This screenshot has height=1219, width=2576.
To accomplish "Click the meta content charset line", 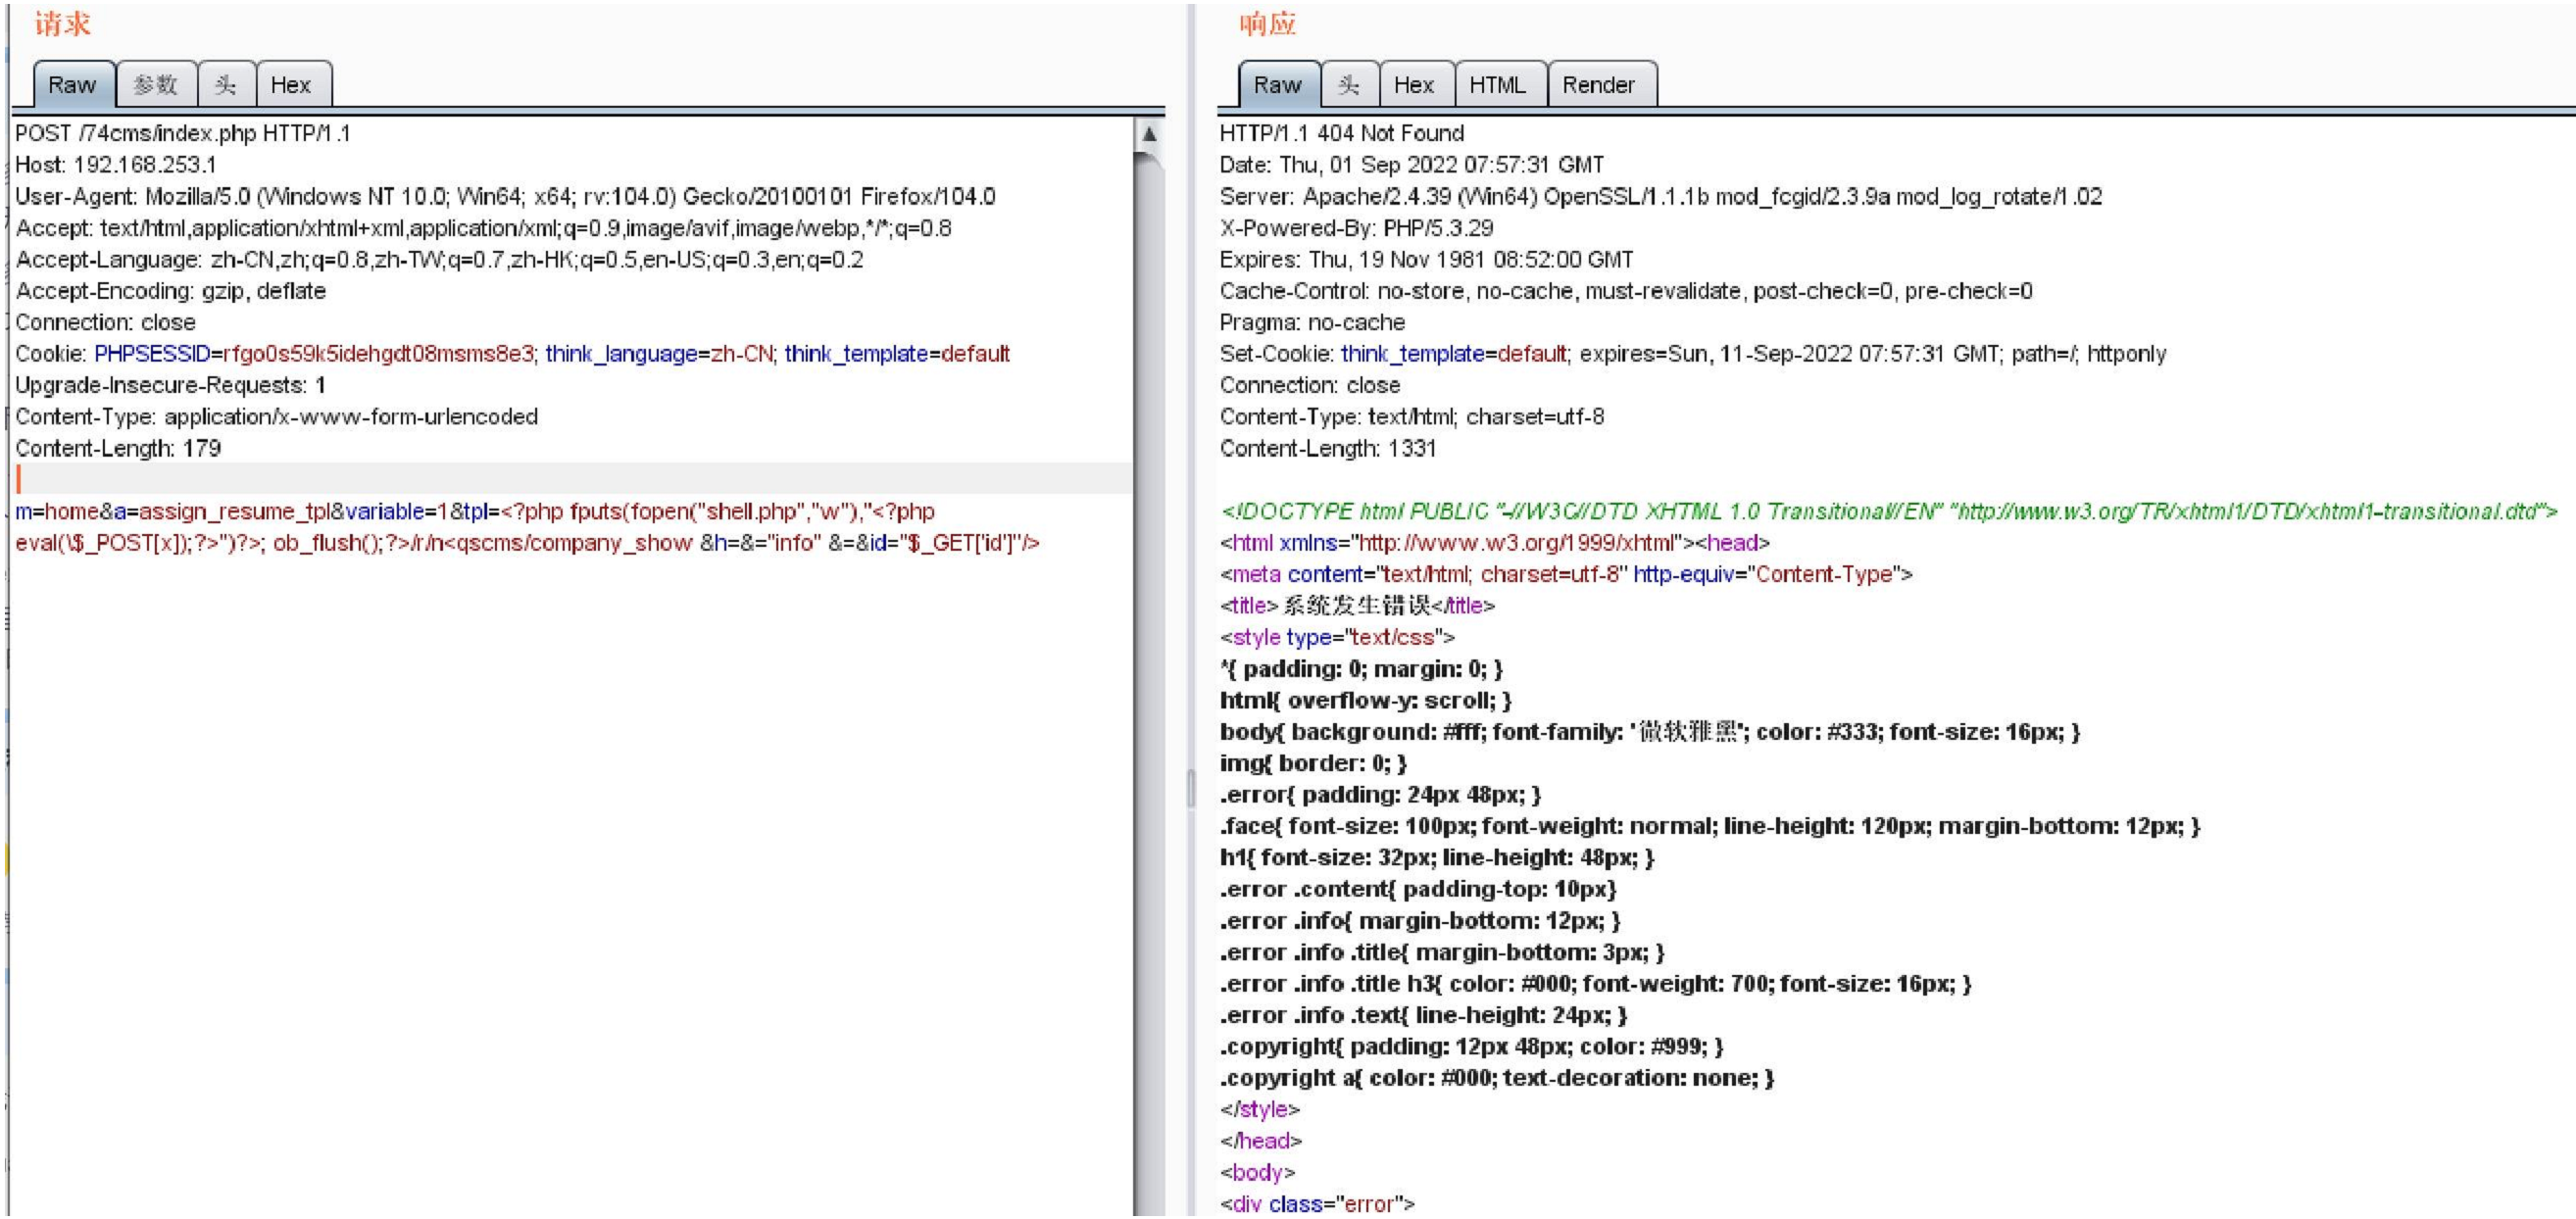I will click(1566, 575).
